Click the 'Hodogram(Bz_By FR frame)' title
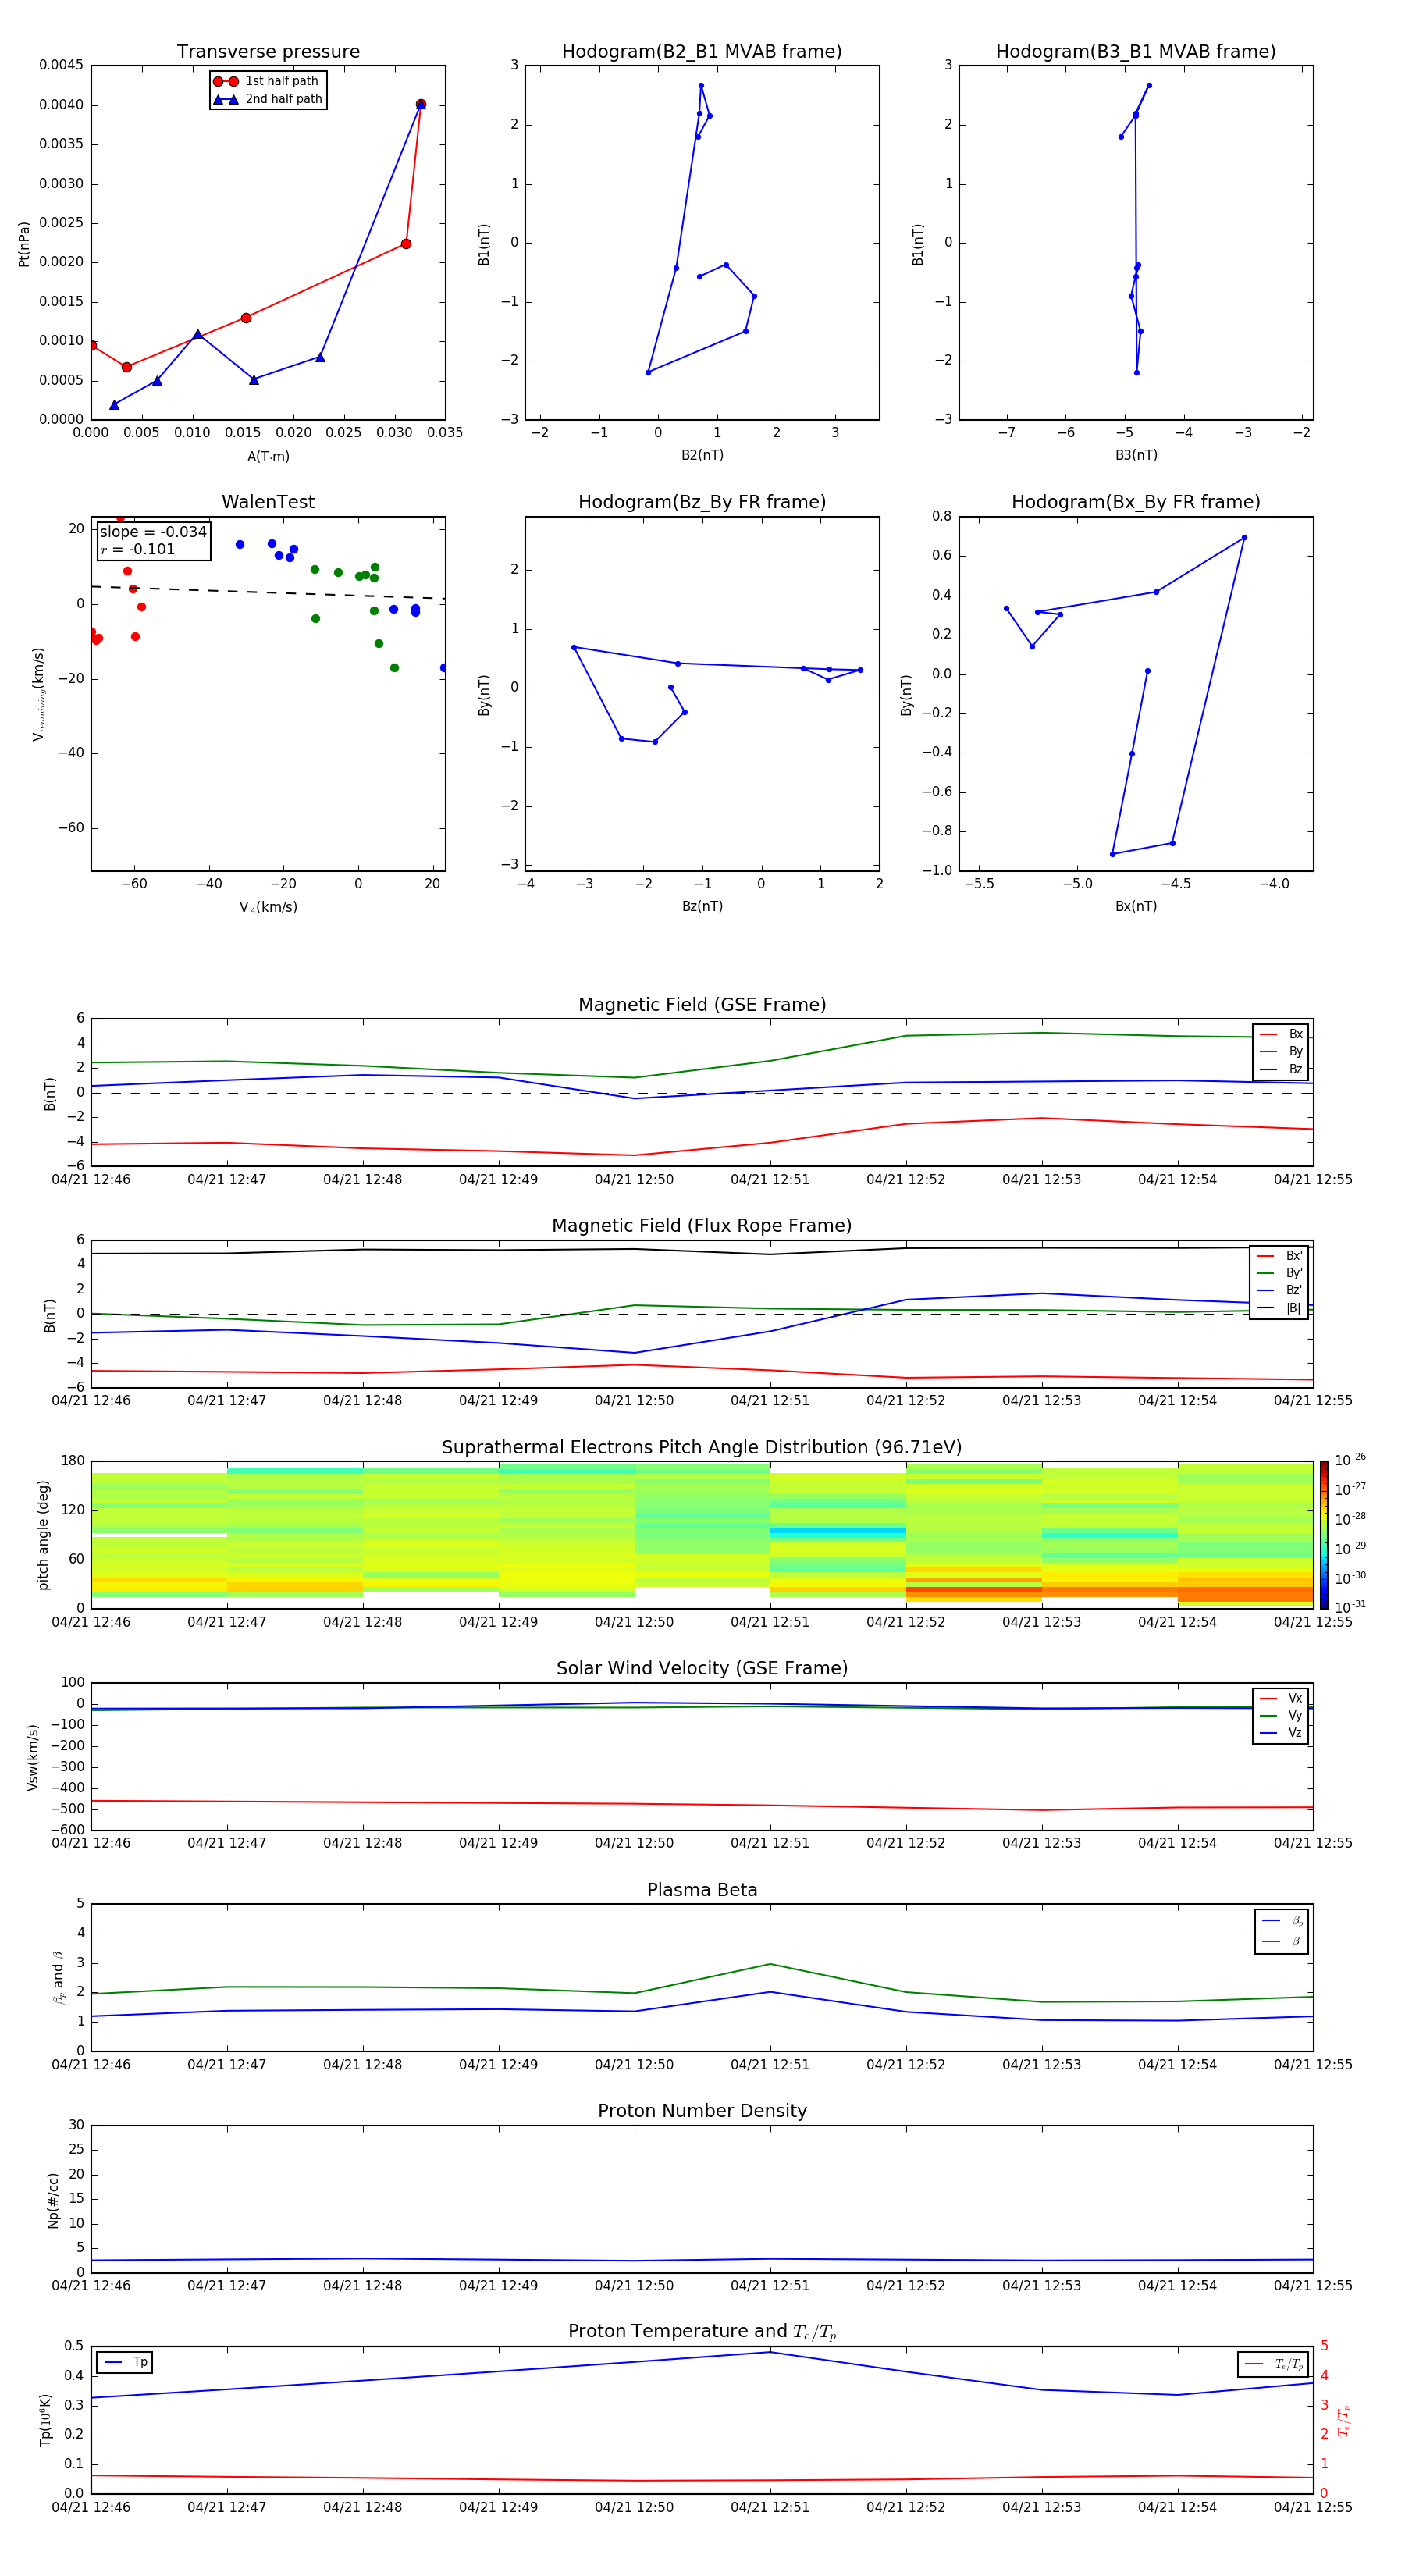This screenshot has height=2576, width=1405. 702,502
